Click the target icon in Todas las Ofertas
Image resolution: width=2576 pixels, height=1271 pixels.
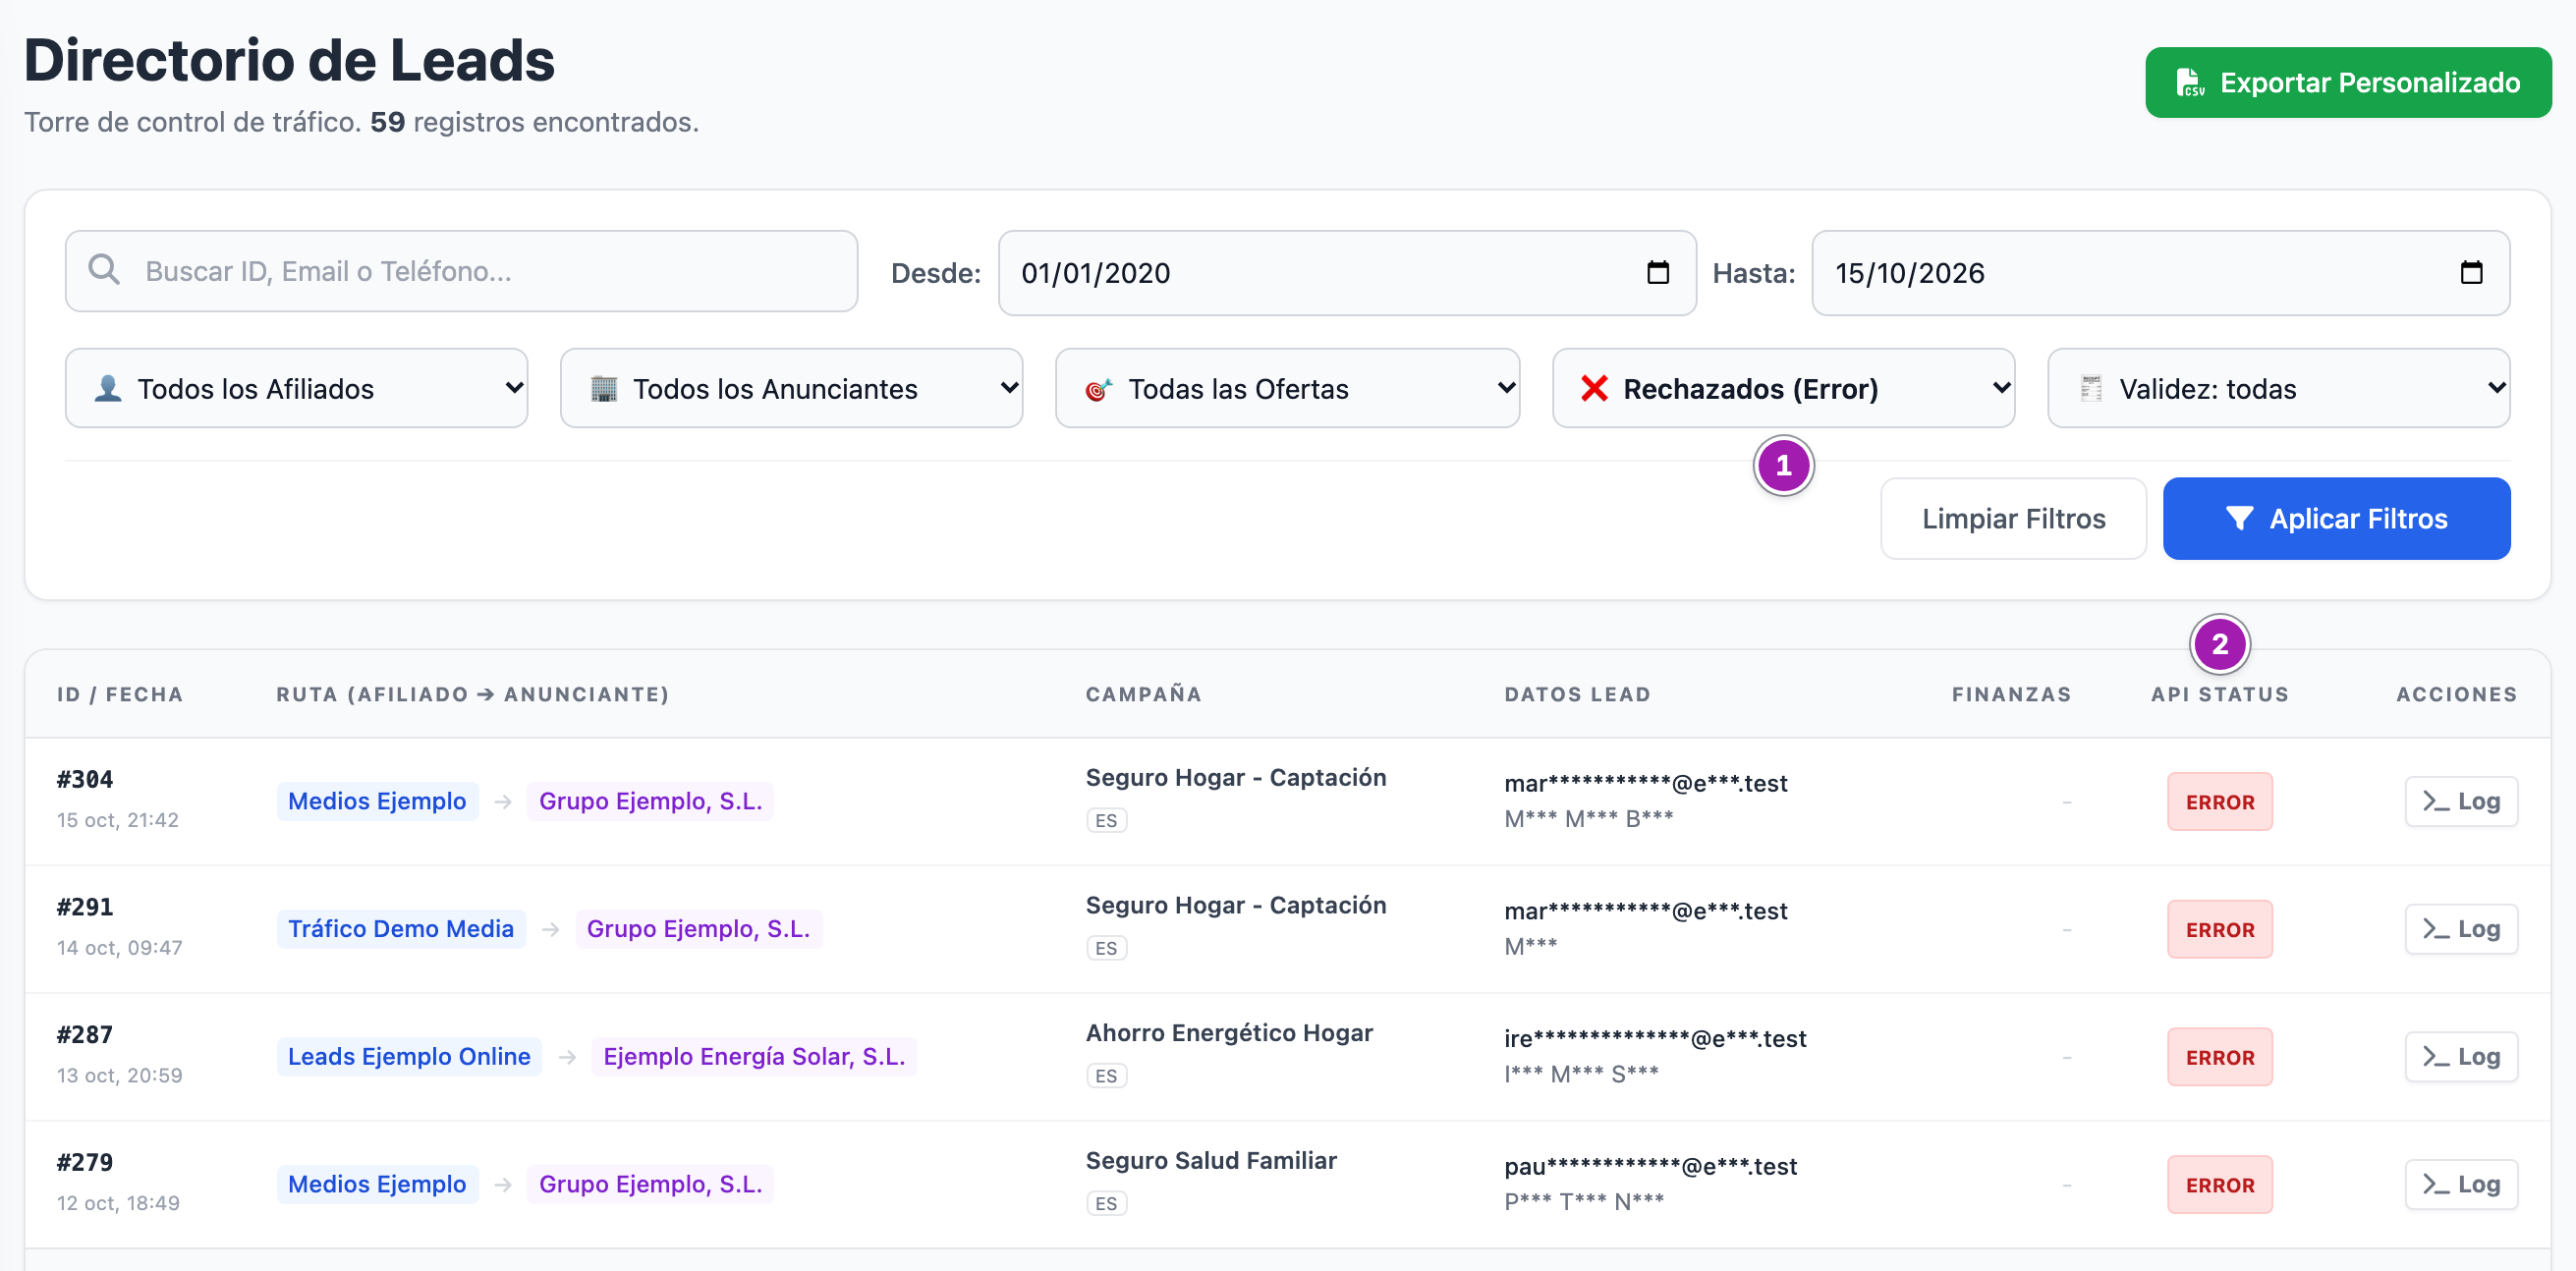click(1099, 389)
